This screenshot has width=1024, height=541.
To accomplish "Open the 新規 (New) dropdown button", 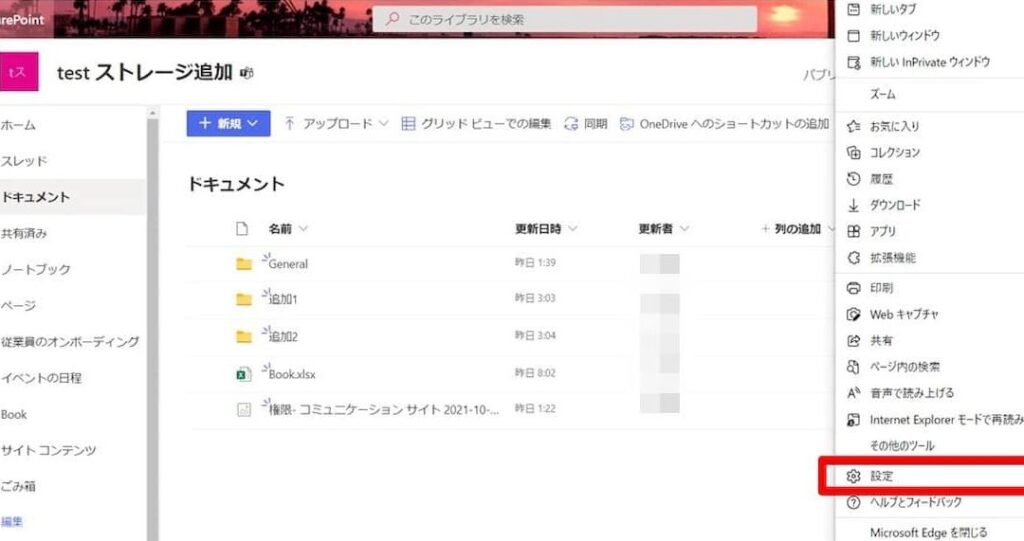I will pyautogui.click(x=228, y=123).
